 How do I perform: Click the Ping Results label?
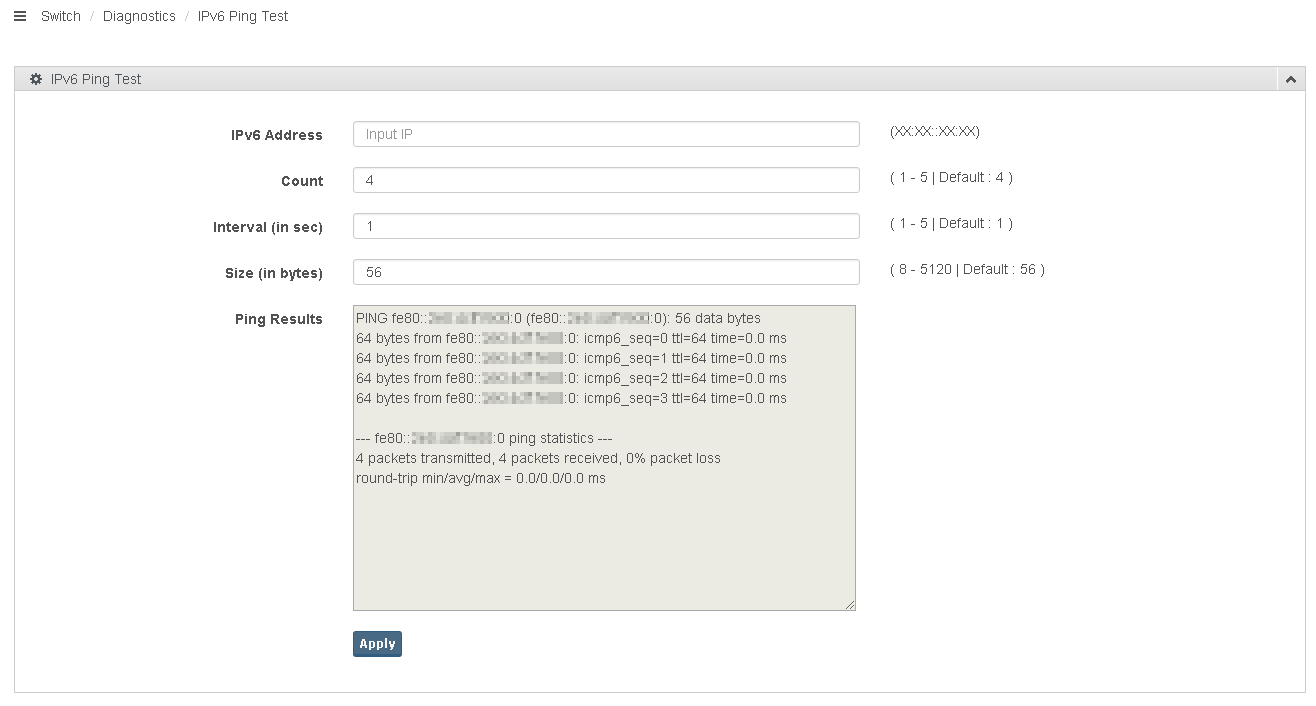click(279, 319)
